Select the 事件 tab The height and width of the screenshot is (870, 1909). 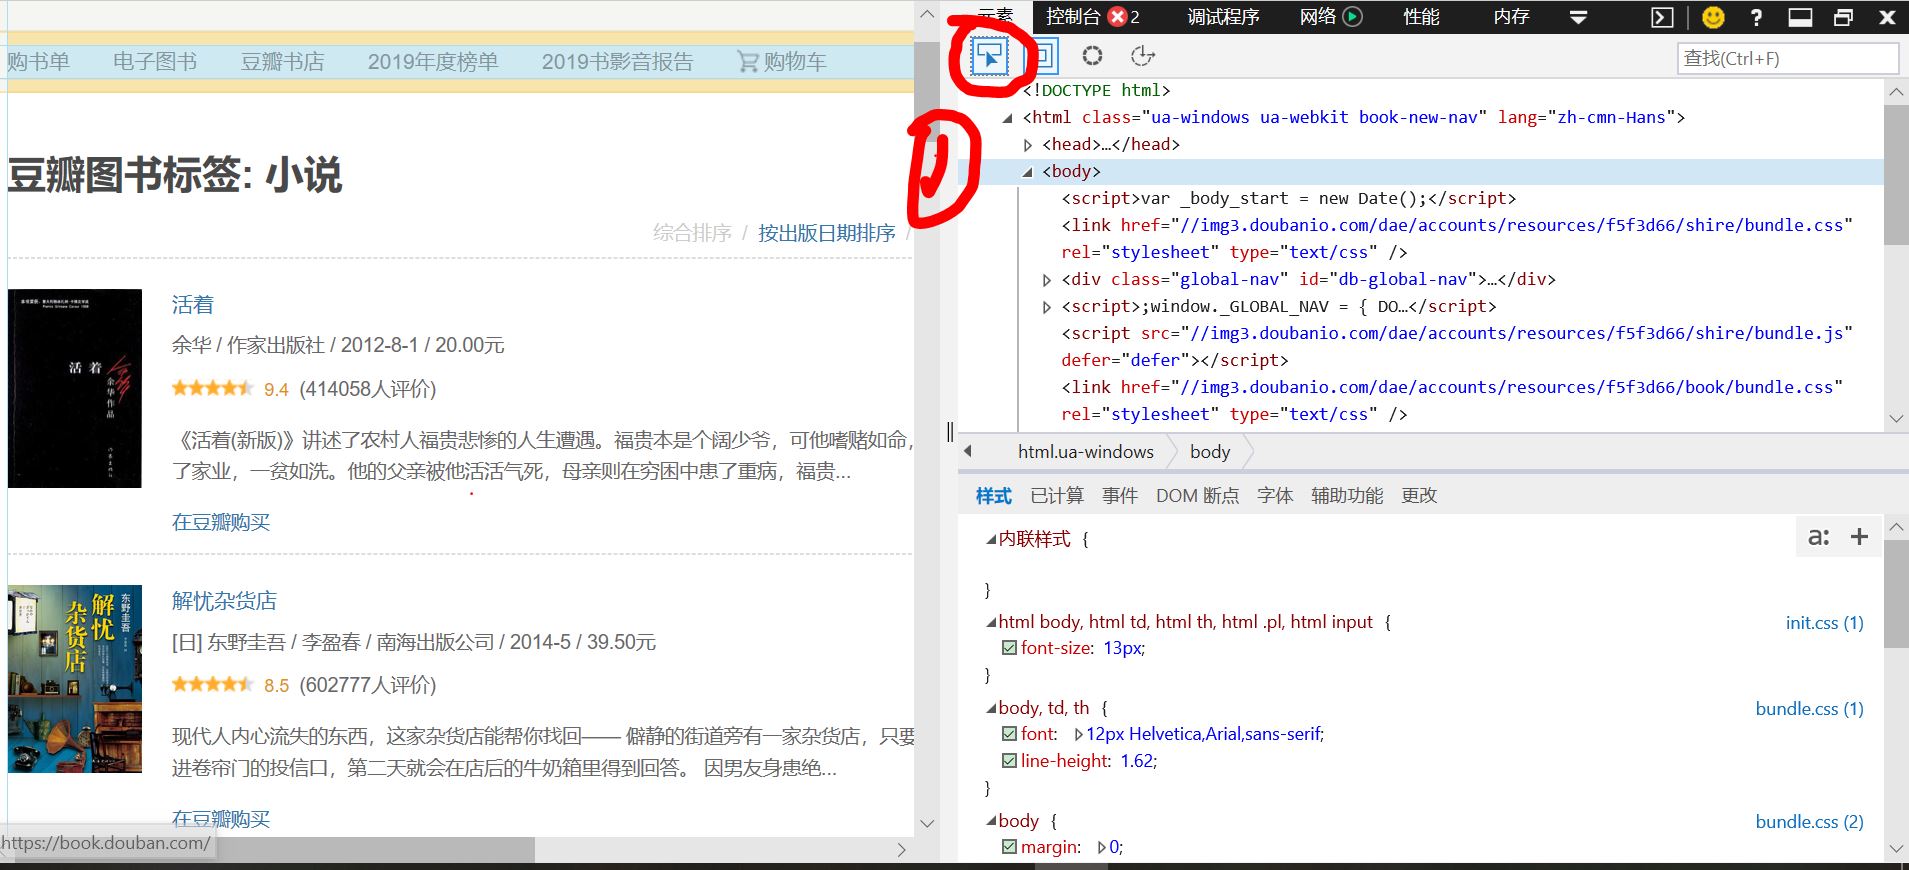coord(1120,495)
